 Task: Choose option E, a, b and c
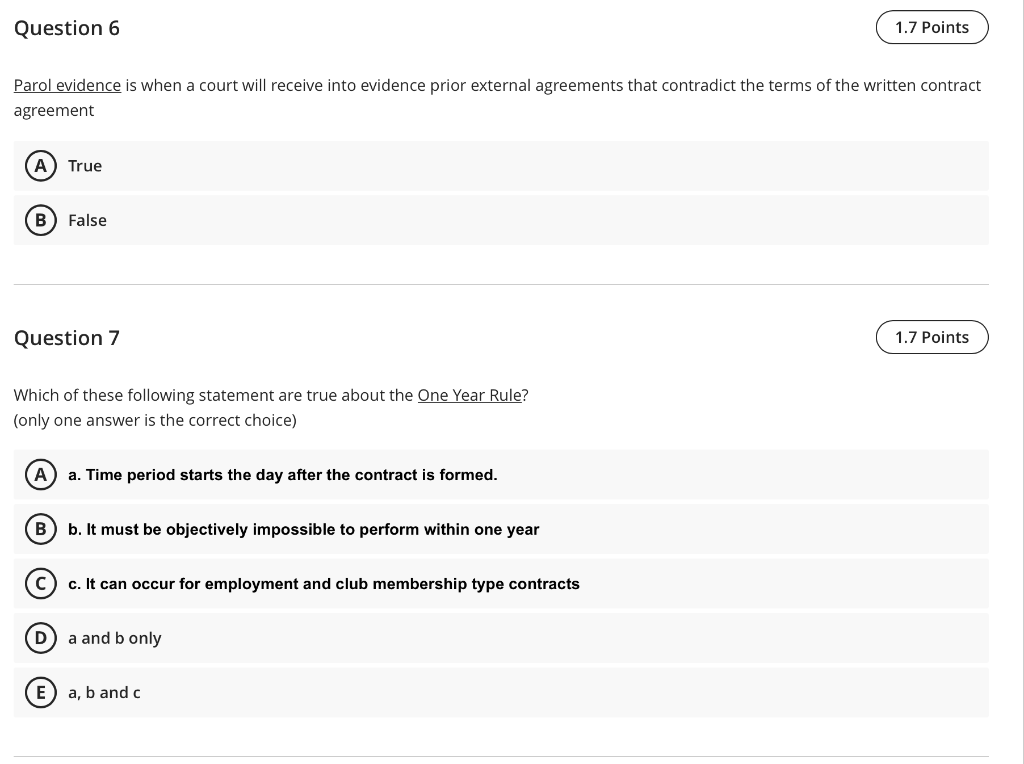click(40, 692)
